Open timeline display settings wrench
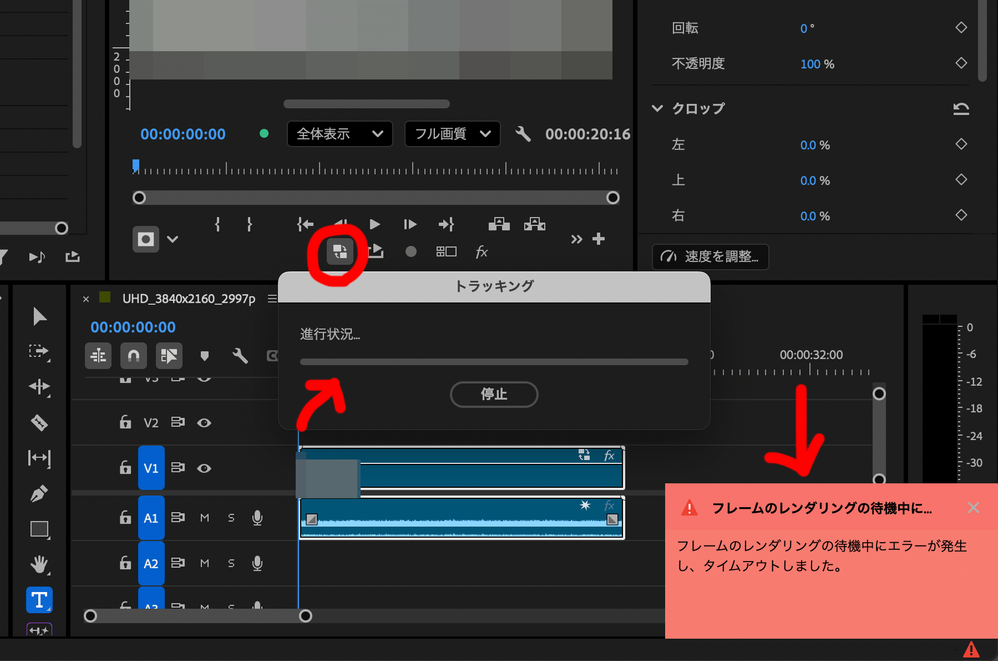The width and height of the screenshot is (998, 661). (x=240, y=356)
